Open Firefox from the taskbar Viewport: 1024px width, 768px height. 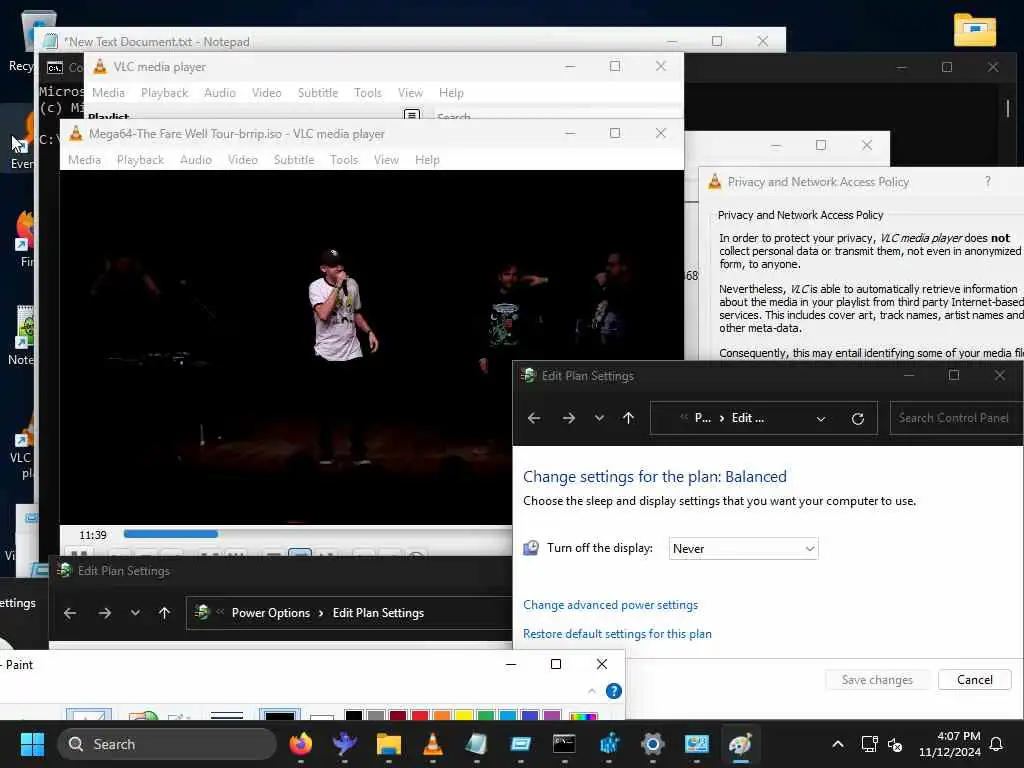pyautogui.click(x=300, y=744)
